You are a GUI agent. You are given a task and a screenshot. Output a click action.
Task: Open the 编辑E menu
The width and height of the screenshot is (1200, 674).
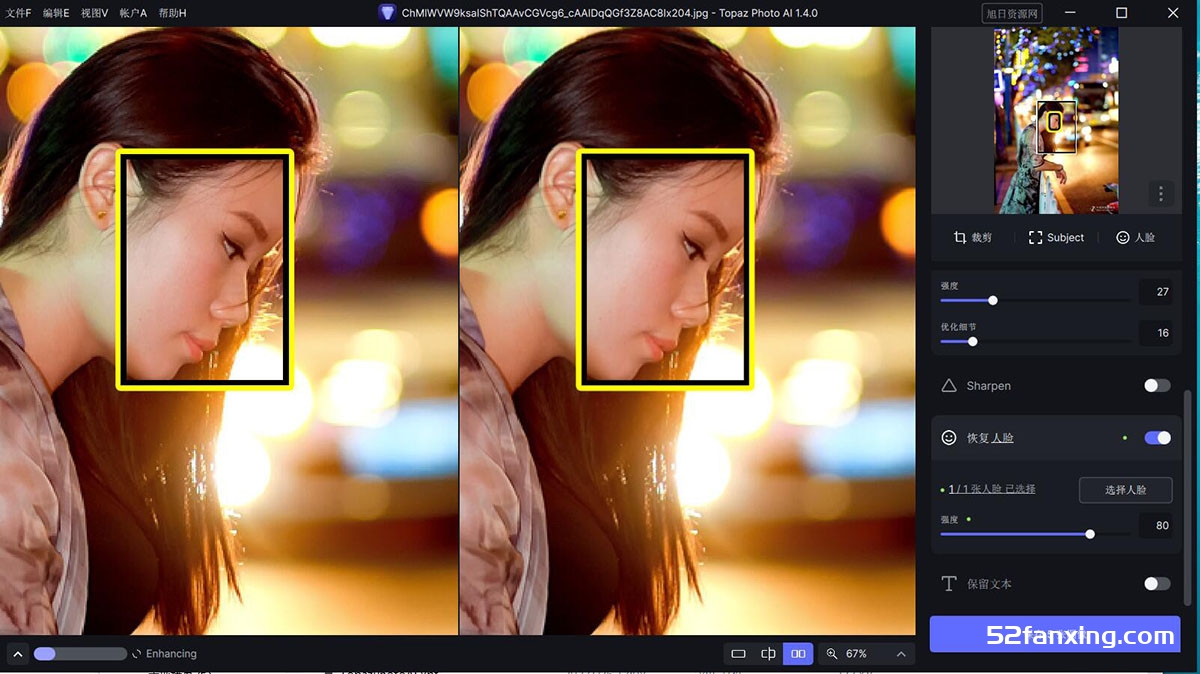56,13
